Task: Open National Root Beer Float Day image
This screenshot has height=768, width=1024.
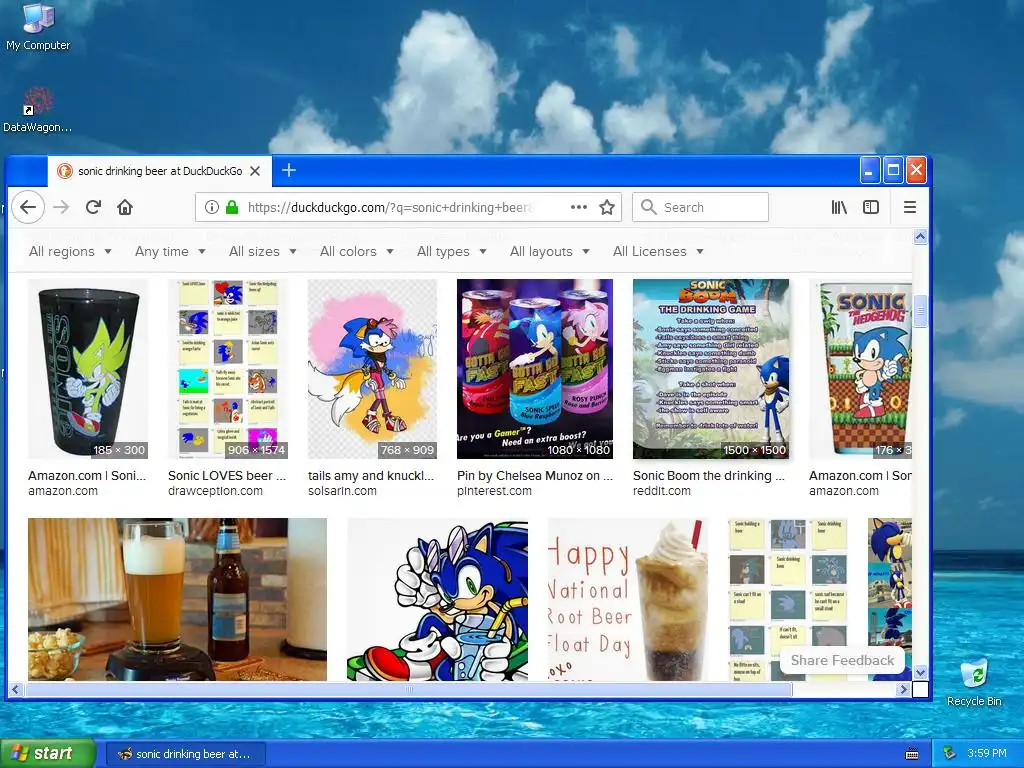Action: 628,600
